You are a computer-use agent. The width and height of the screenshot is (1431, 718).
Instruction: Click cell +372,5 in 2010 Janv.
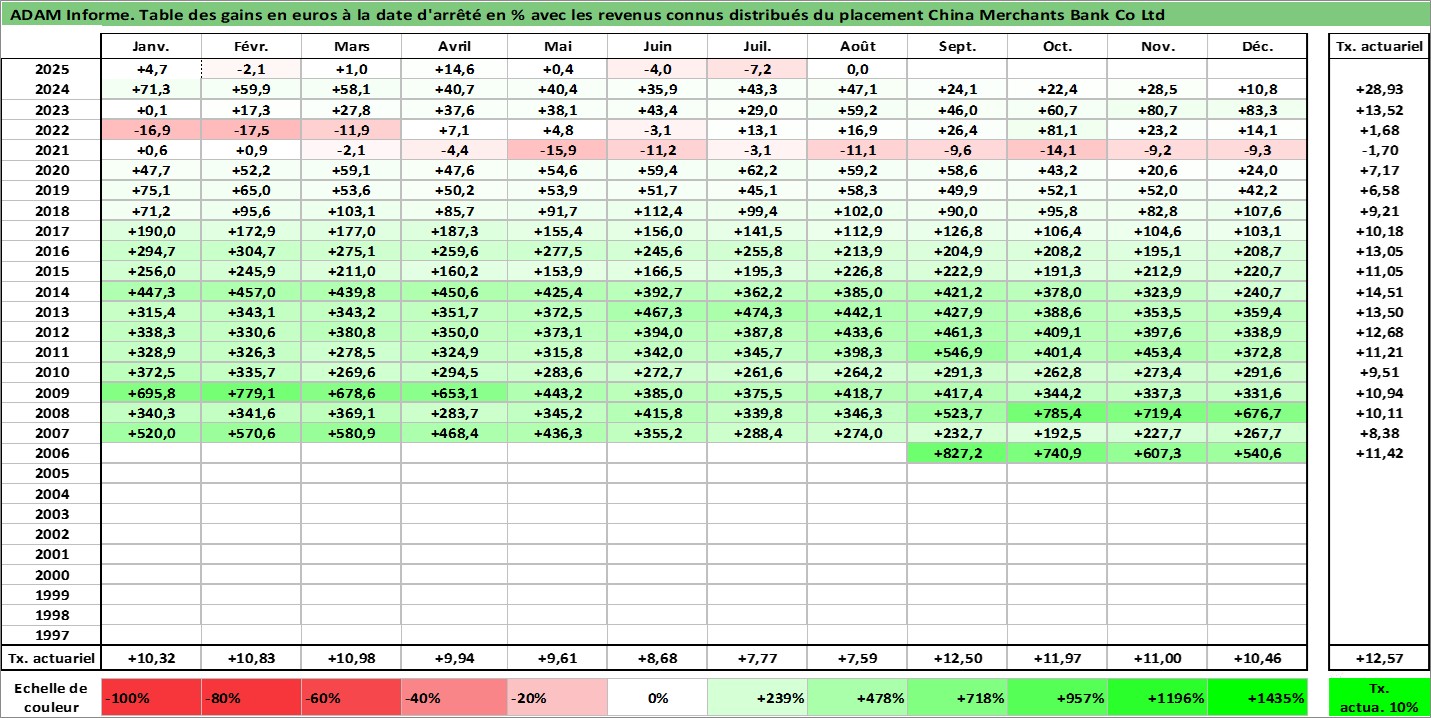pyautogui.click(x=152, y=372)
